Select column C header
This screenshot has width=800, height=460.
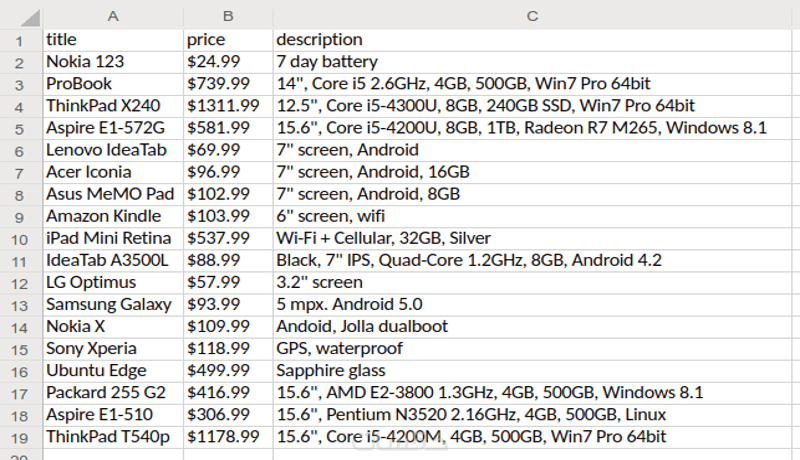tap(532, 16)
